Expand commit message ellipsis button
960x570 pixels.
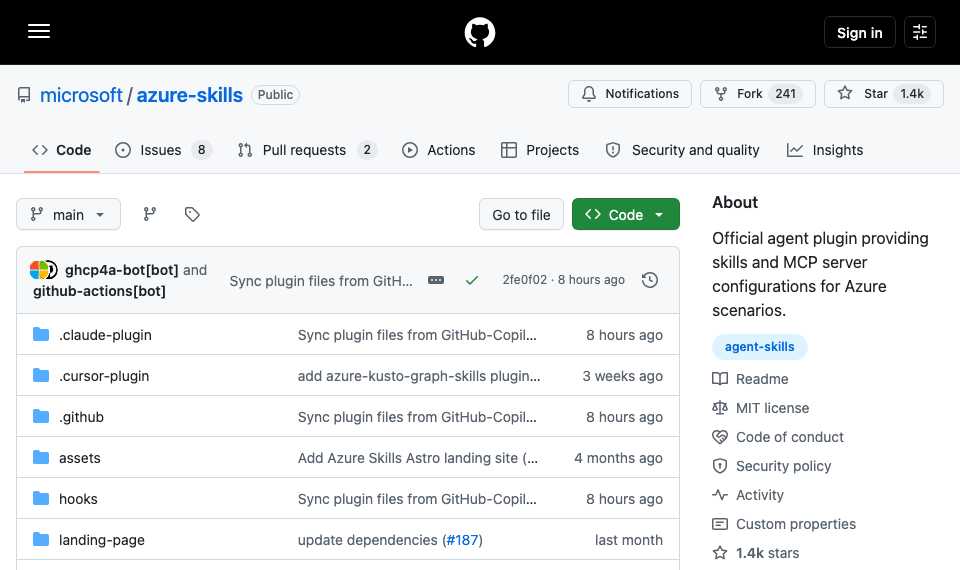point(436,280)
